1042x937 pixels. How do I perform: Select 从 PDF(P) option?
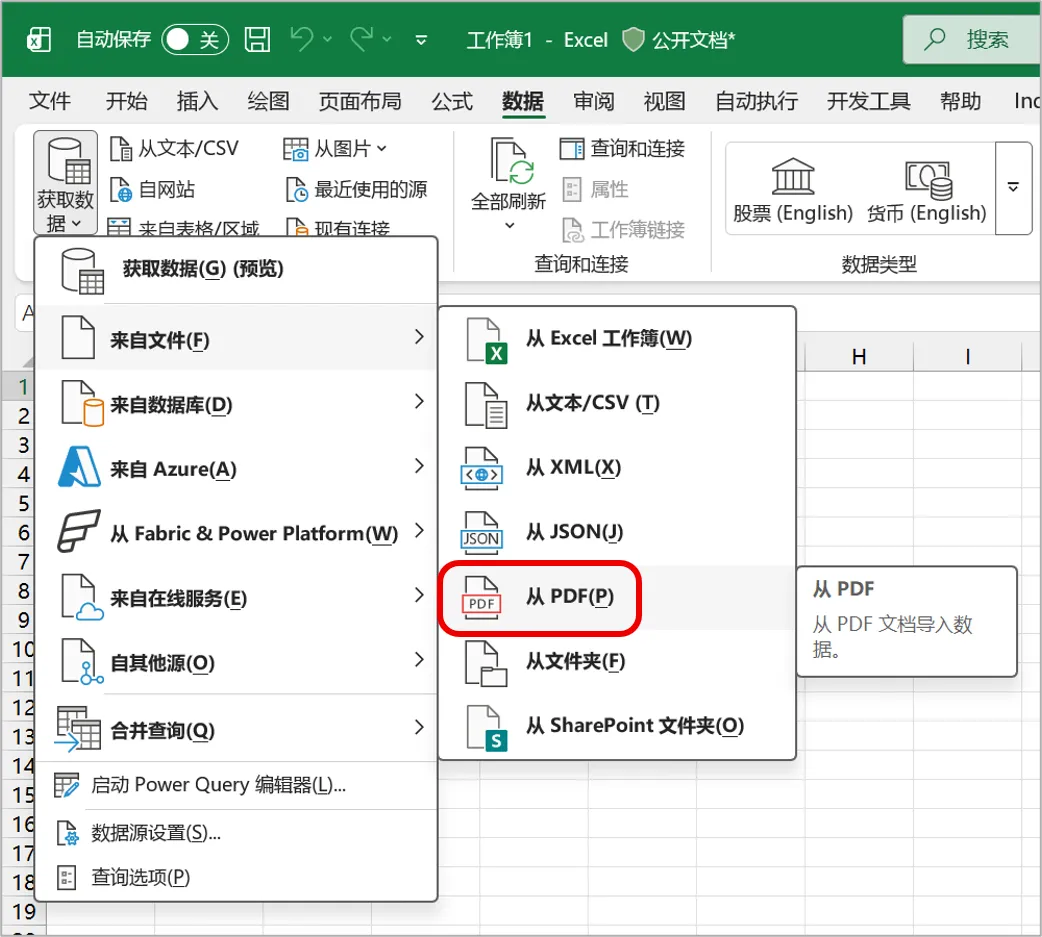coord(617,597)
